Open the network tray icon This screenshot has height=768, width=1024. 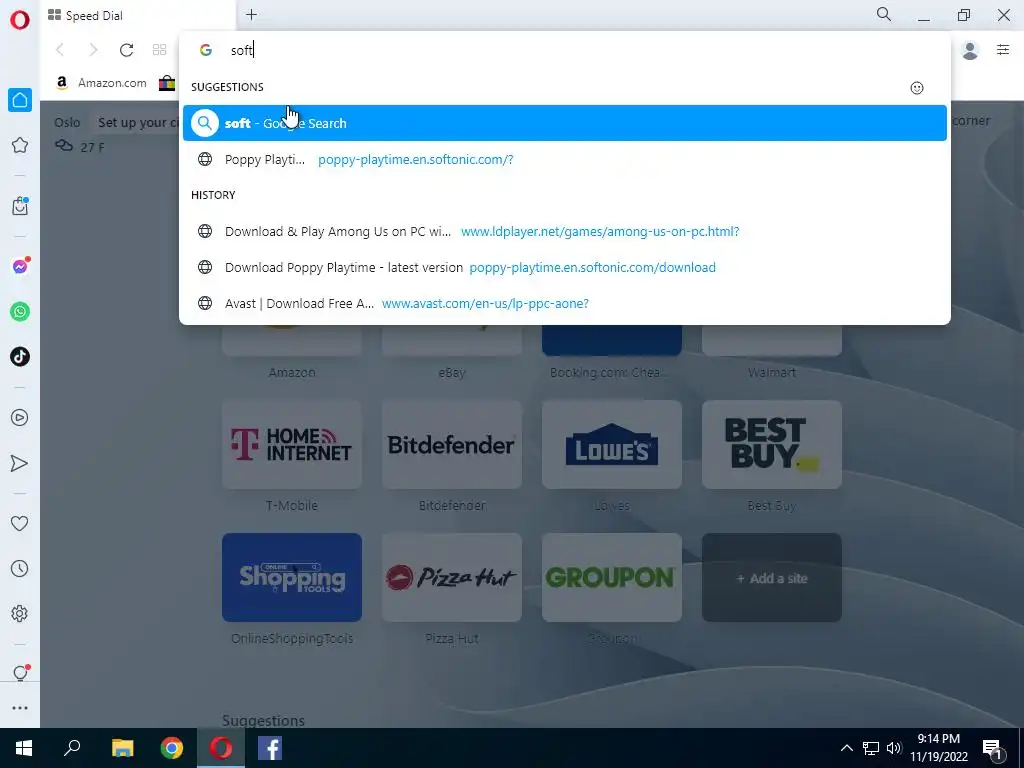(x=871, y=748)
